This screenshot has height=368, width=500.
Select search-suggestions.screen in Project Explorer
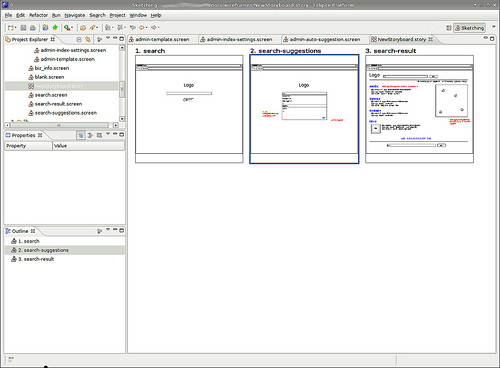(x=63, y=113)
